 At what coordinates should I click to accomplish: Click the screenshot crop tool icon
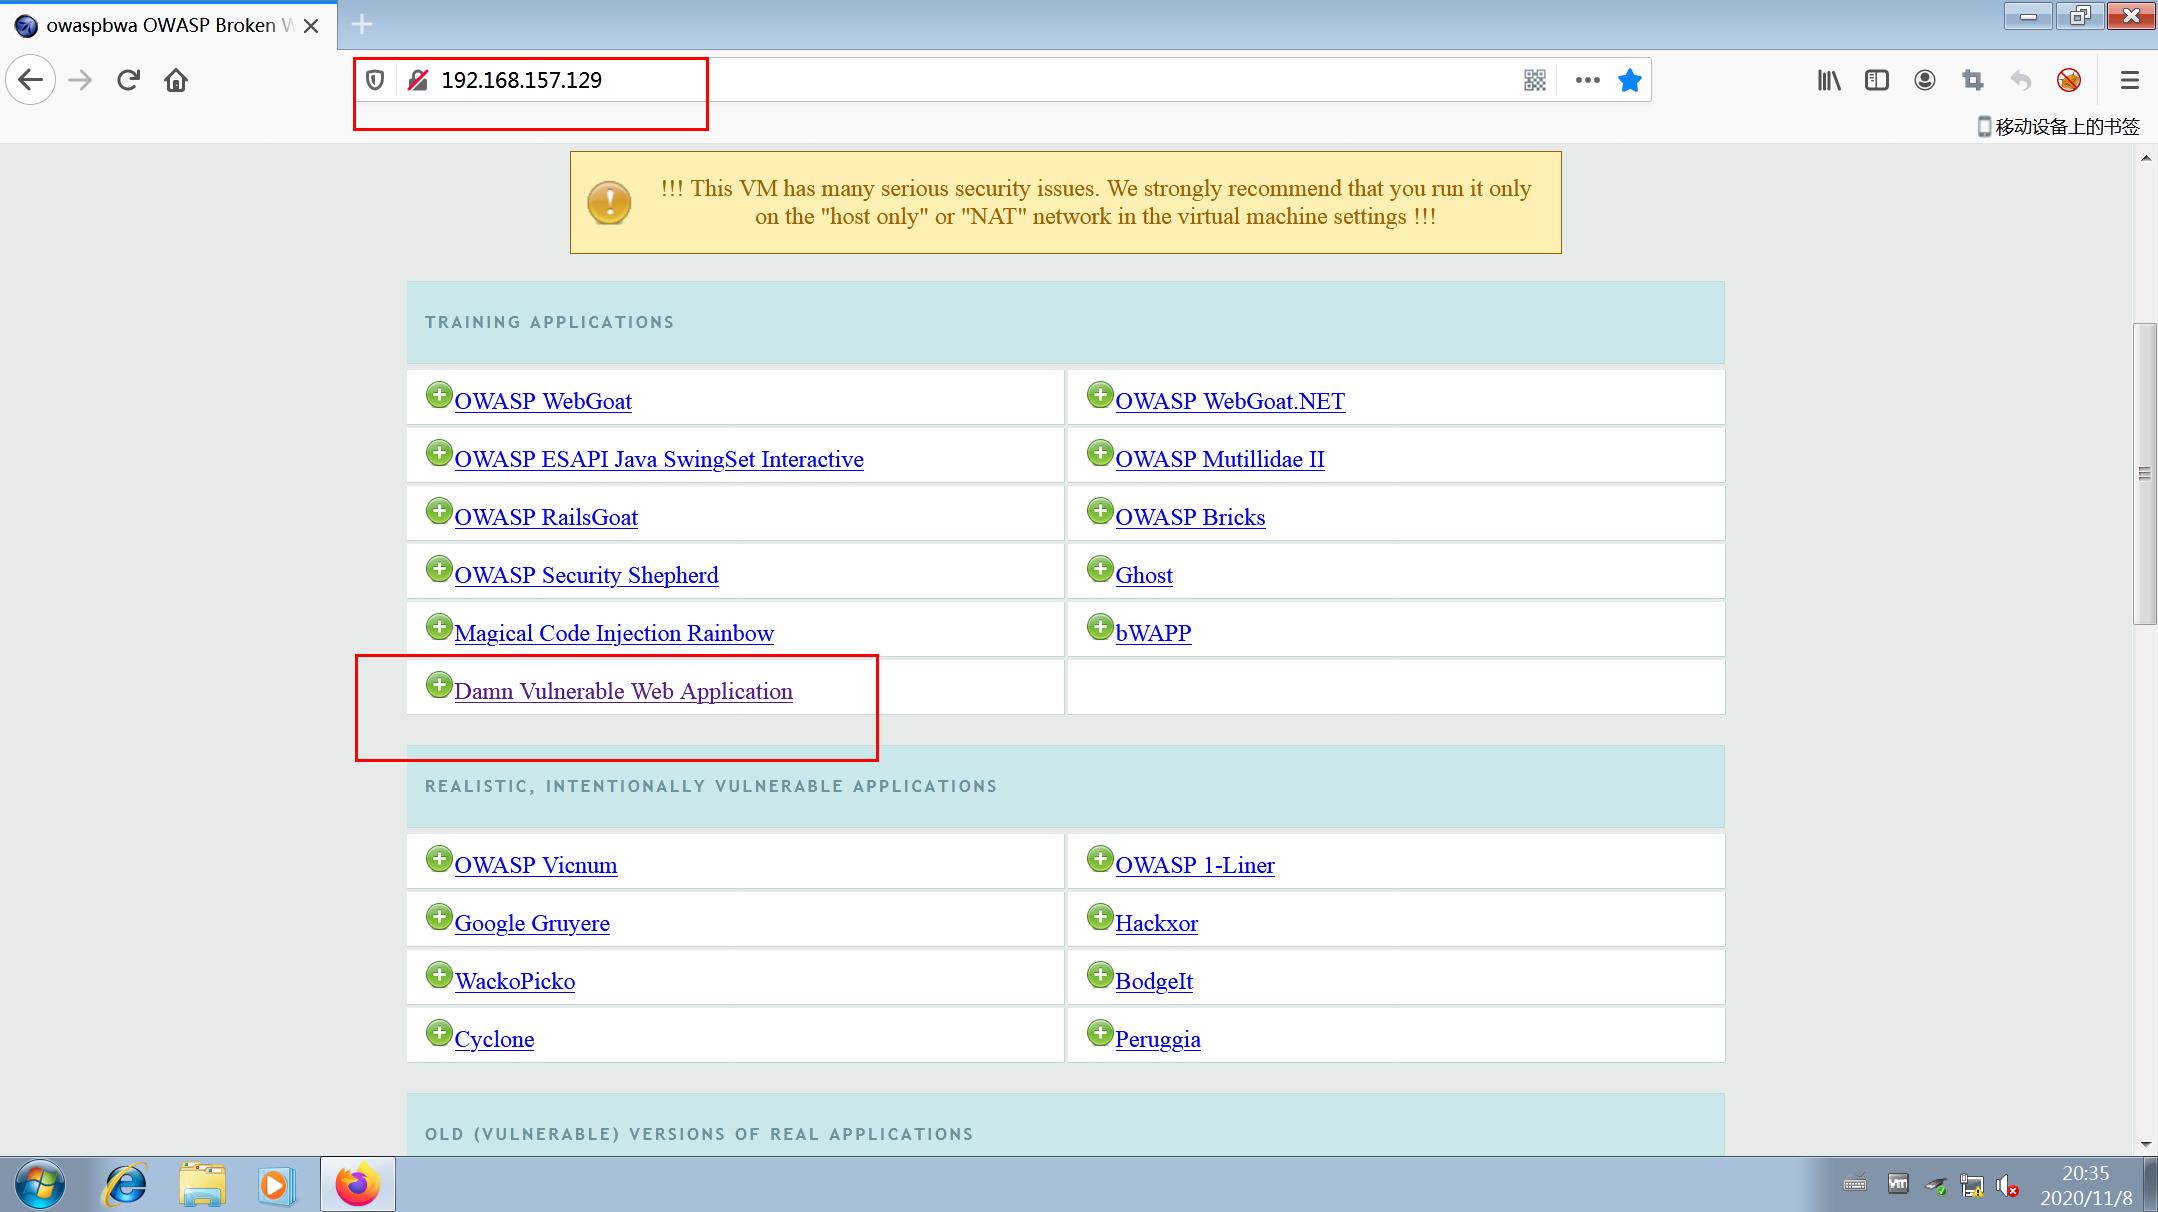pyautogui.click(x=1972, y=80)
